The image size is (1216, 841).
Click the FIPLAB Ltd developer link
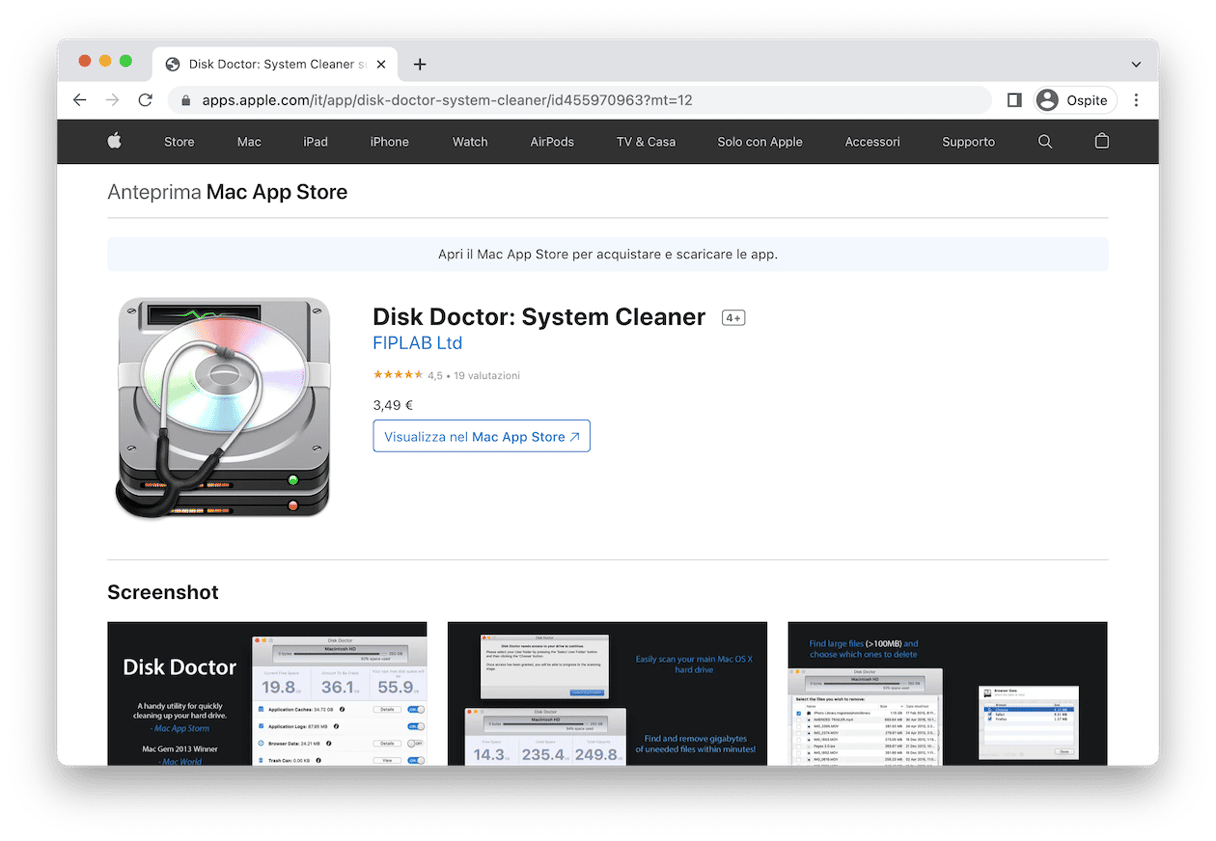point(417,343)
